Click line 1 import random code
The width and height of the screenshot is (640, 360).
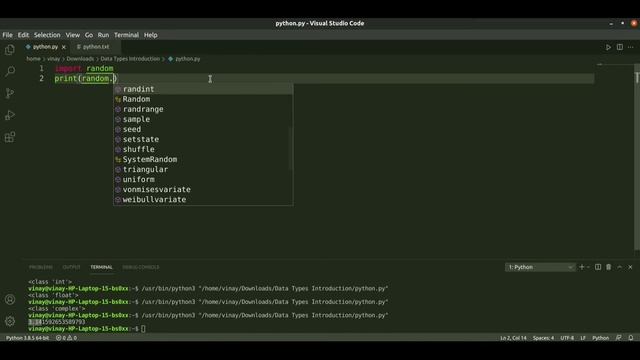click(x=84, y=69)
